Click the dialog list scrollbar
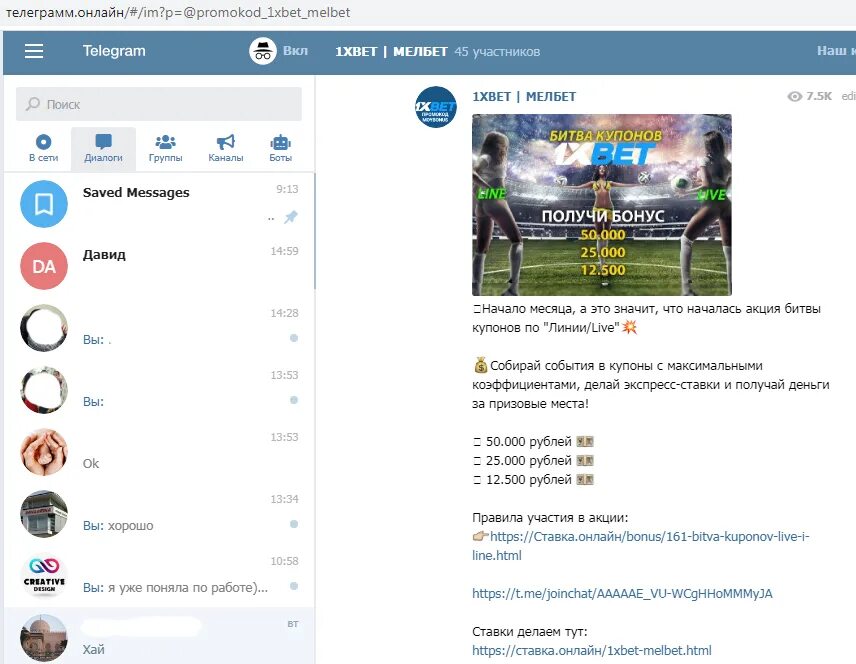 [314, 231]
